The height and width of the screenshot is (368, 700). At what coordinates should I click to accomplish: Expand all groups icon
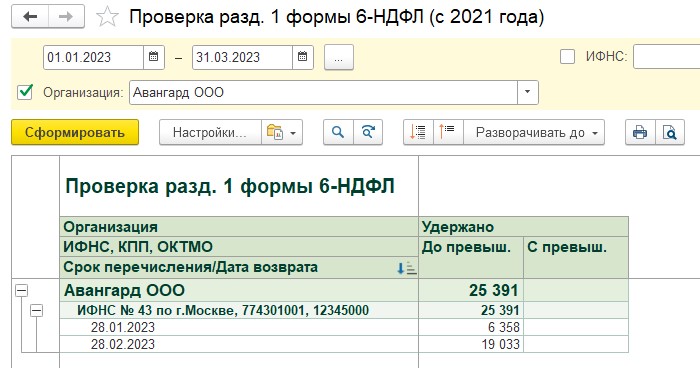click(x=418, y=132)
